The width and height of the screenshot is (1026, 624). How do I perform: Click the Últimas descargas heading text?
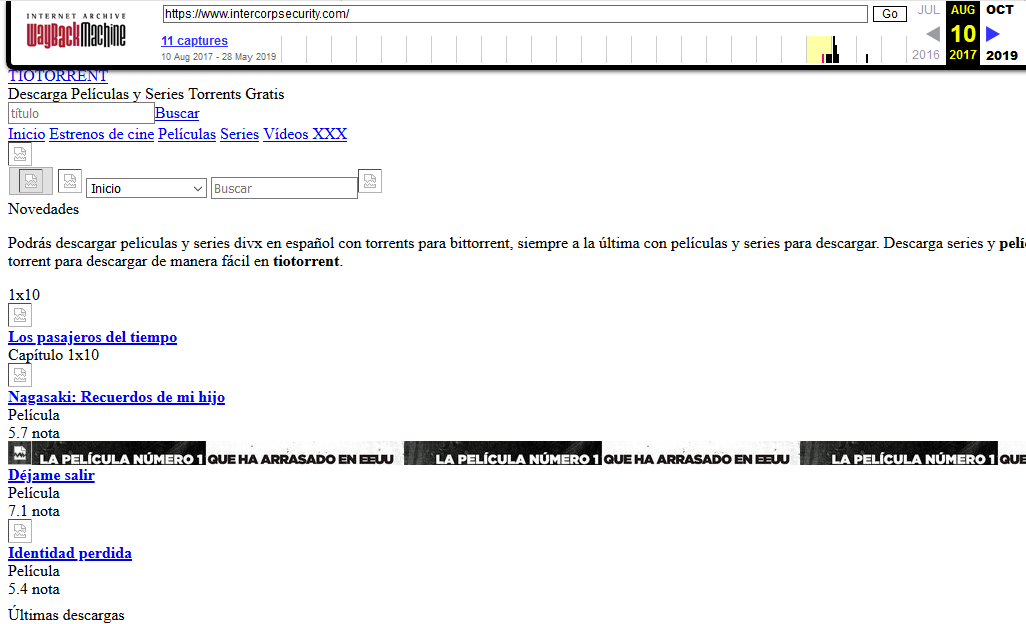[66, 615]
